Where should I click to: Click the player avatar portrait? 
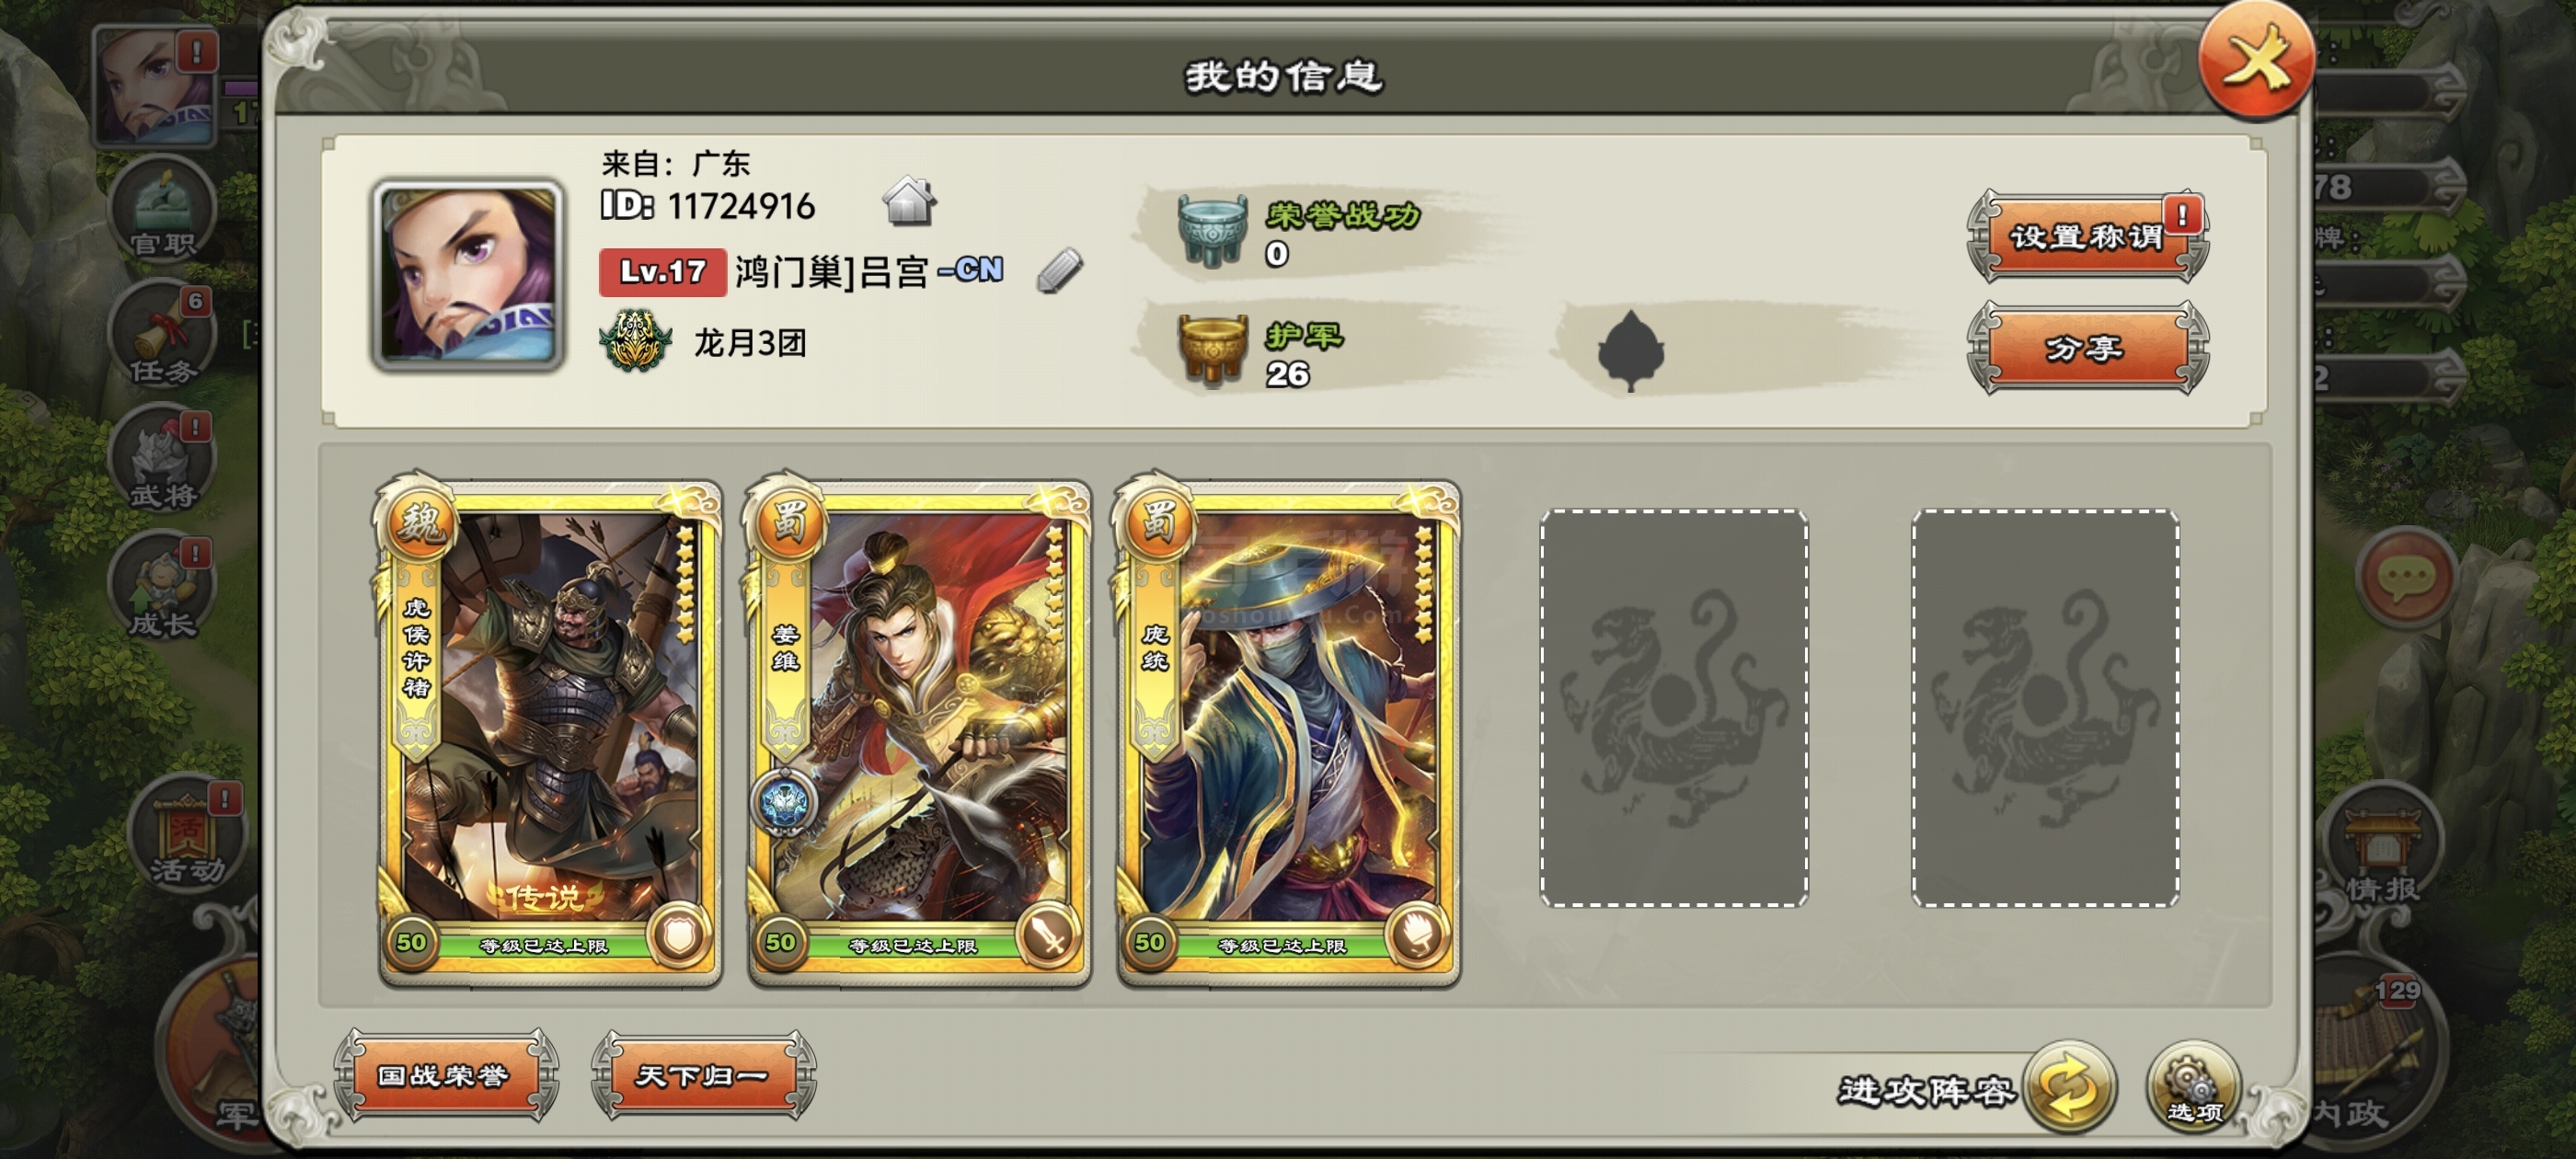[x=468, y=275]
